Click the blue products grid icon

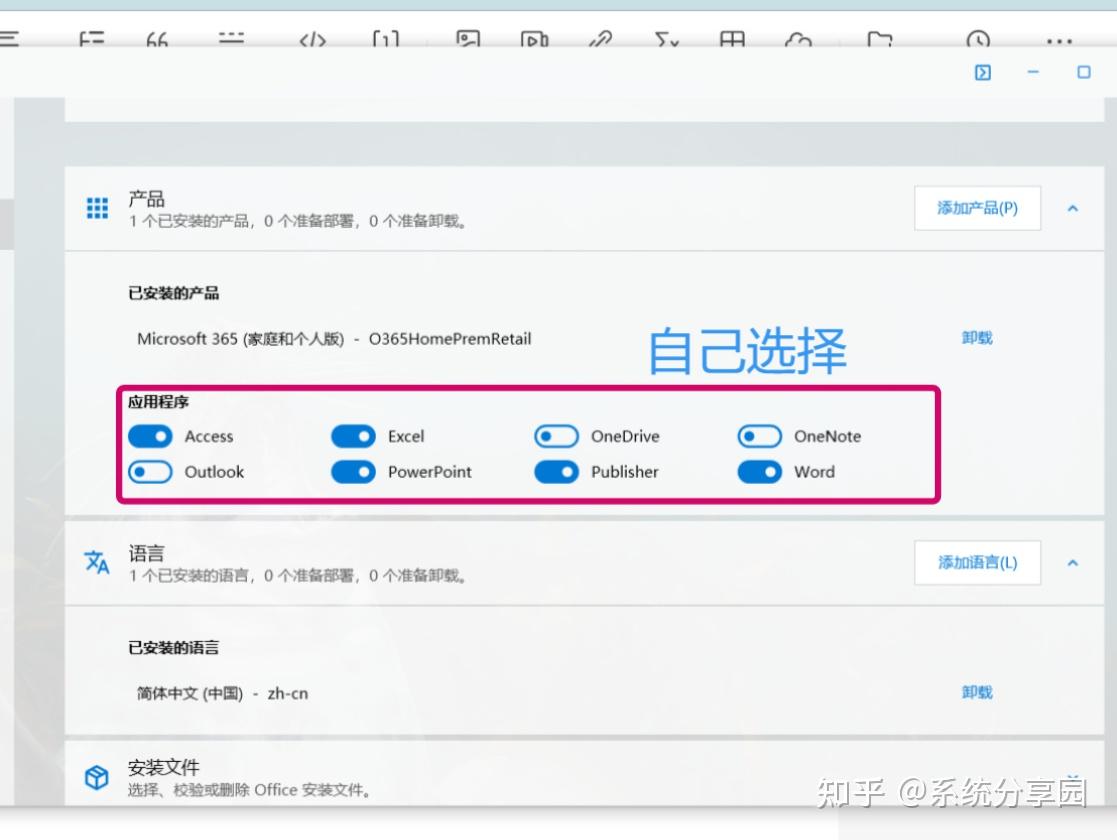[x=97, y=209]
